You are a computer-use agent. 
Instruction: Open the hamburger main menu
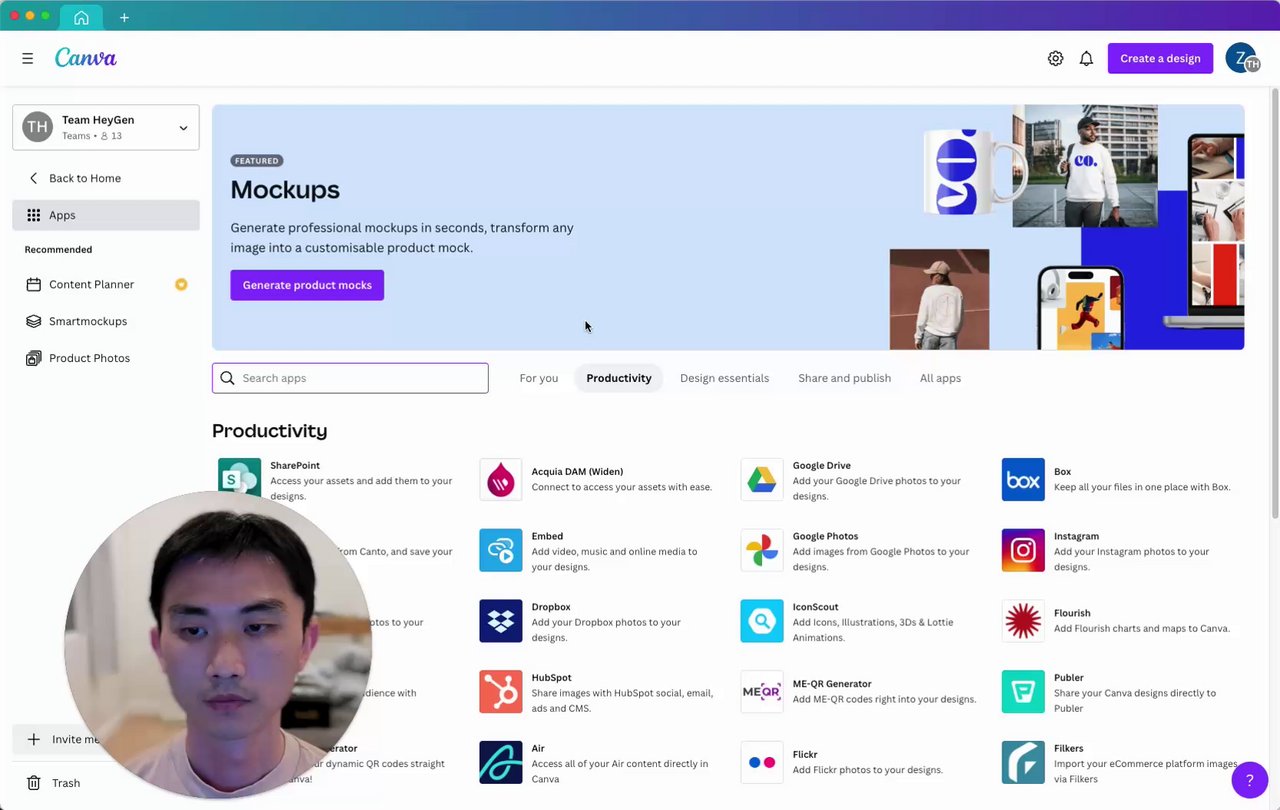(x=28, y=59)
